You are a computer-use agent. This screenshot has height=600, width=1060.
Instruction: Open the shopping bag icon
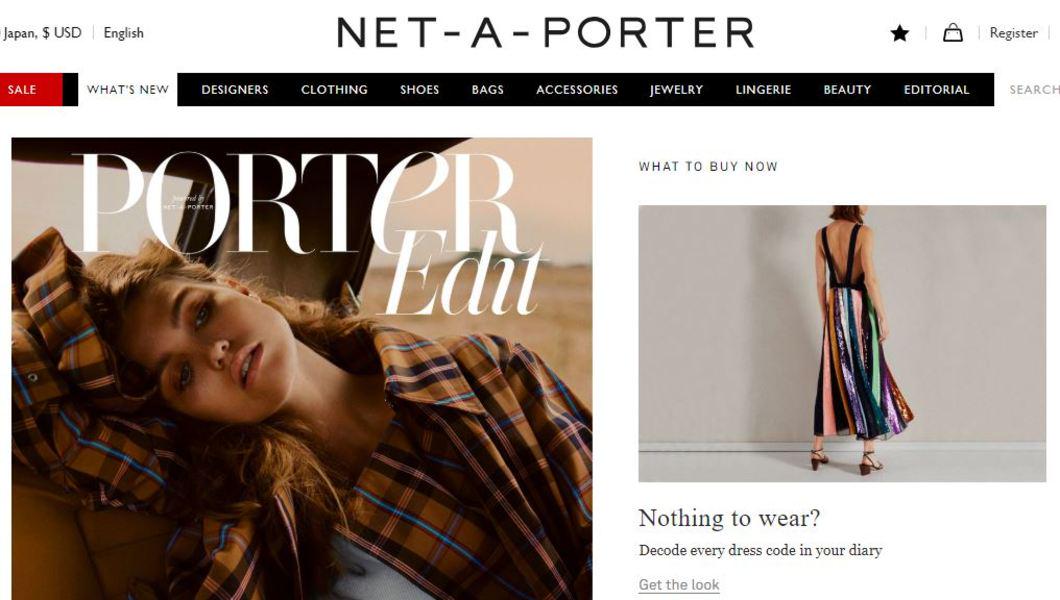[x=953, y=32]
